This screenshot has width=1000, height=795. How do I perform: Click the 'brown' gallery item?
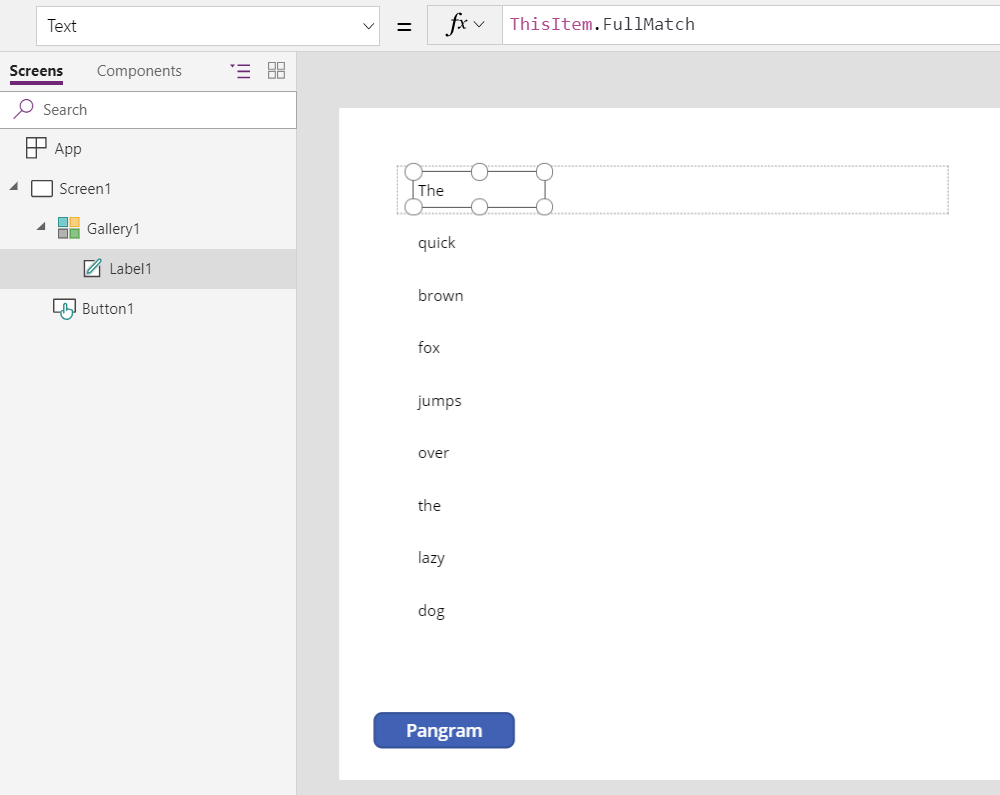coord(441,296)
